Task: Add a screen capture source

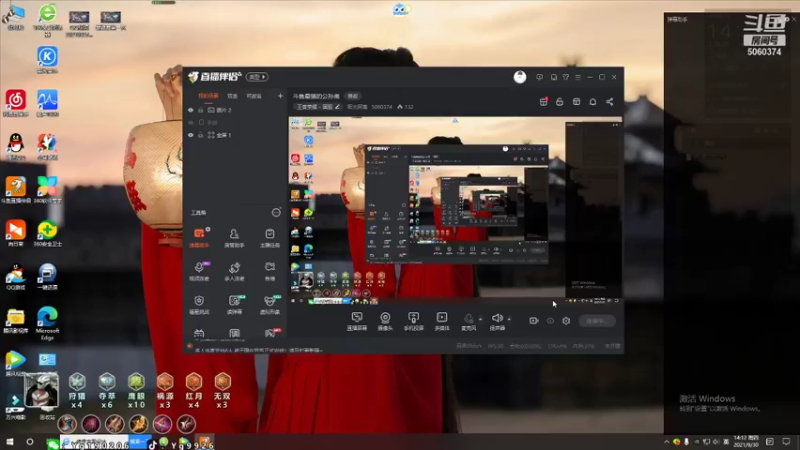Action: [357, 321]
